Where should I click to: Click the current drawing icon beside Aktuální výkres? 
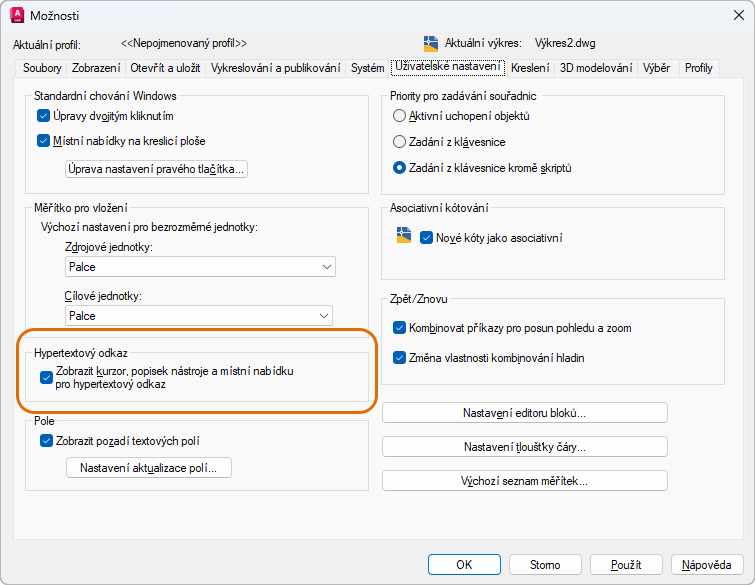coord(431,44)
